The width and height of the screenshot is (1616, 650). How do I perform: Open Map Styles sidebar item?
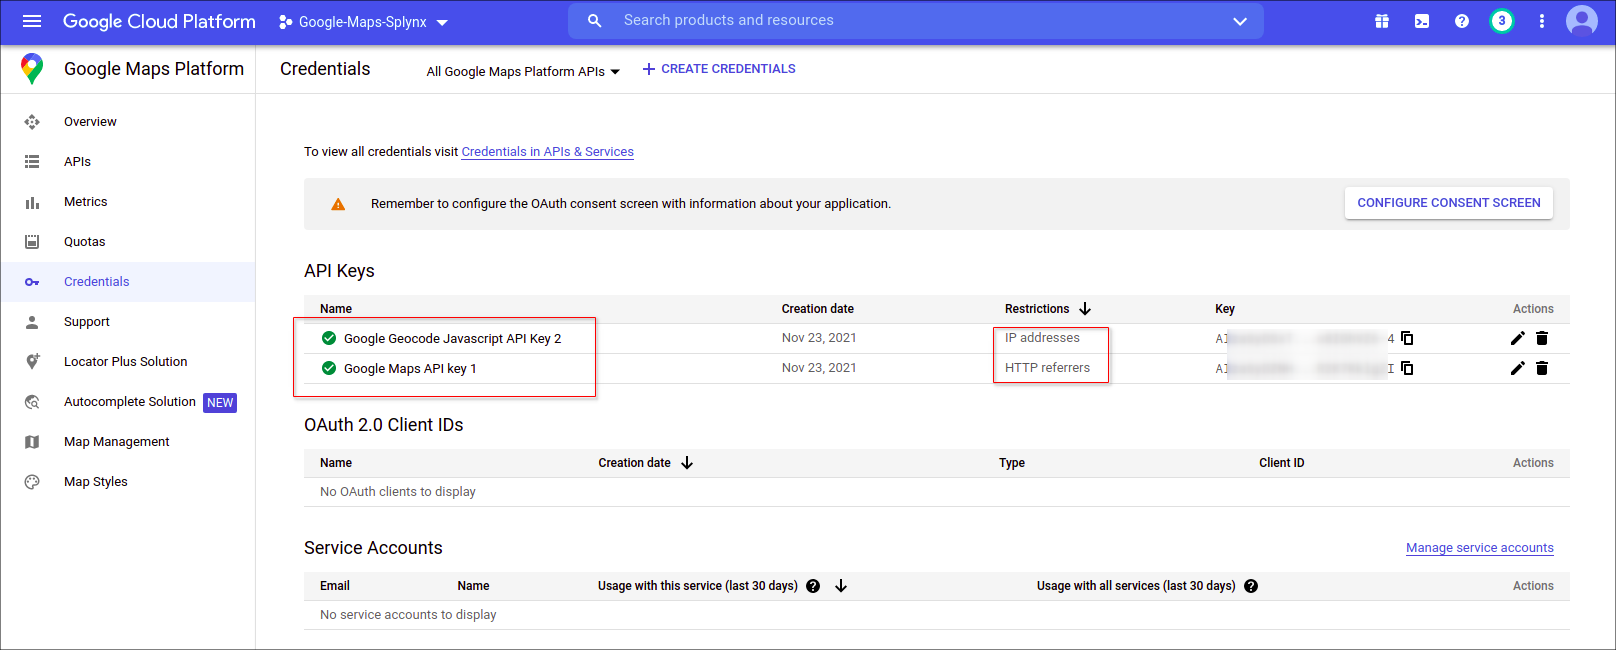[95, 482]
